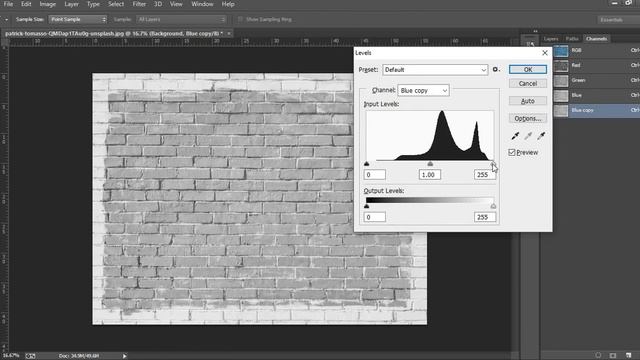Image resolution: width=640 pixels, height=360 pixels.
Task: Click the zoom percentage field 16.67%
Action: pyautogui.click(x=11, y=356)
